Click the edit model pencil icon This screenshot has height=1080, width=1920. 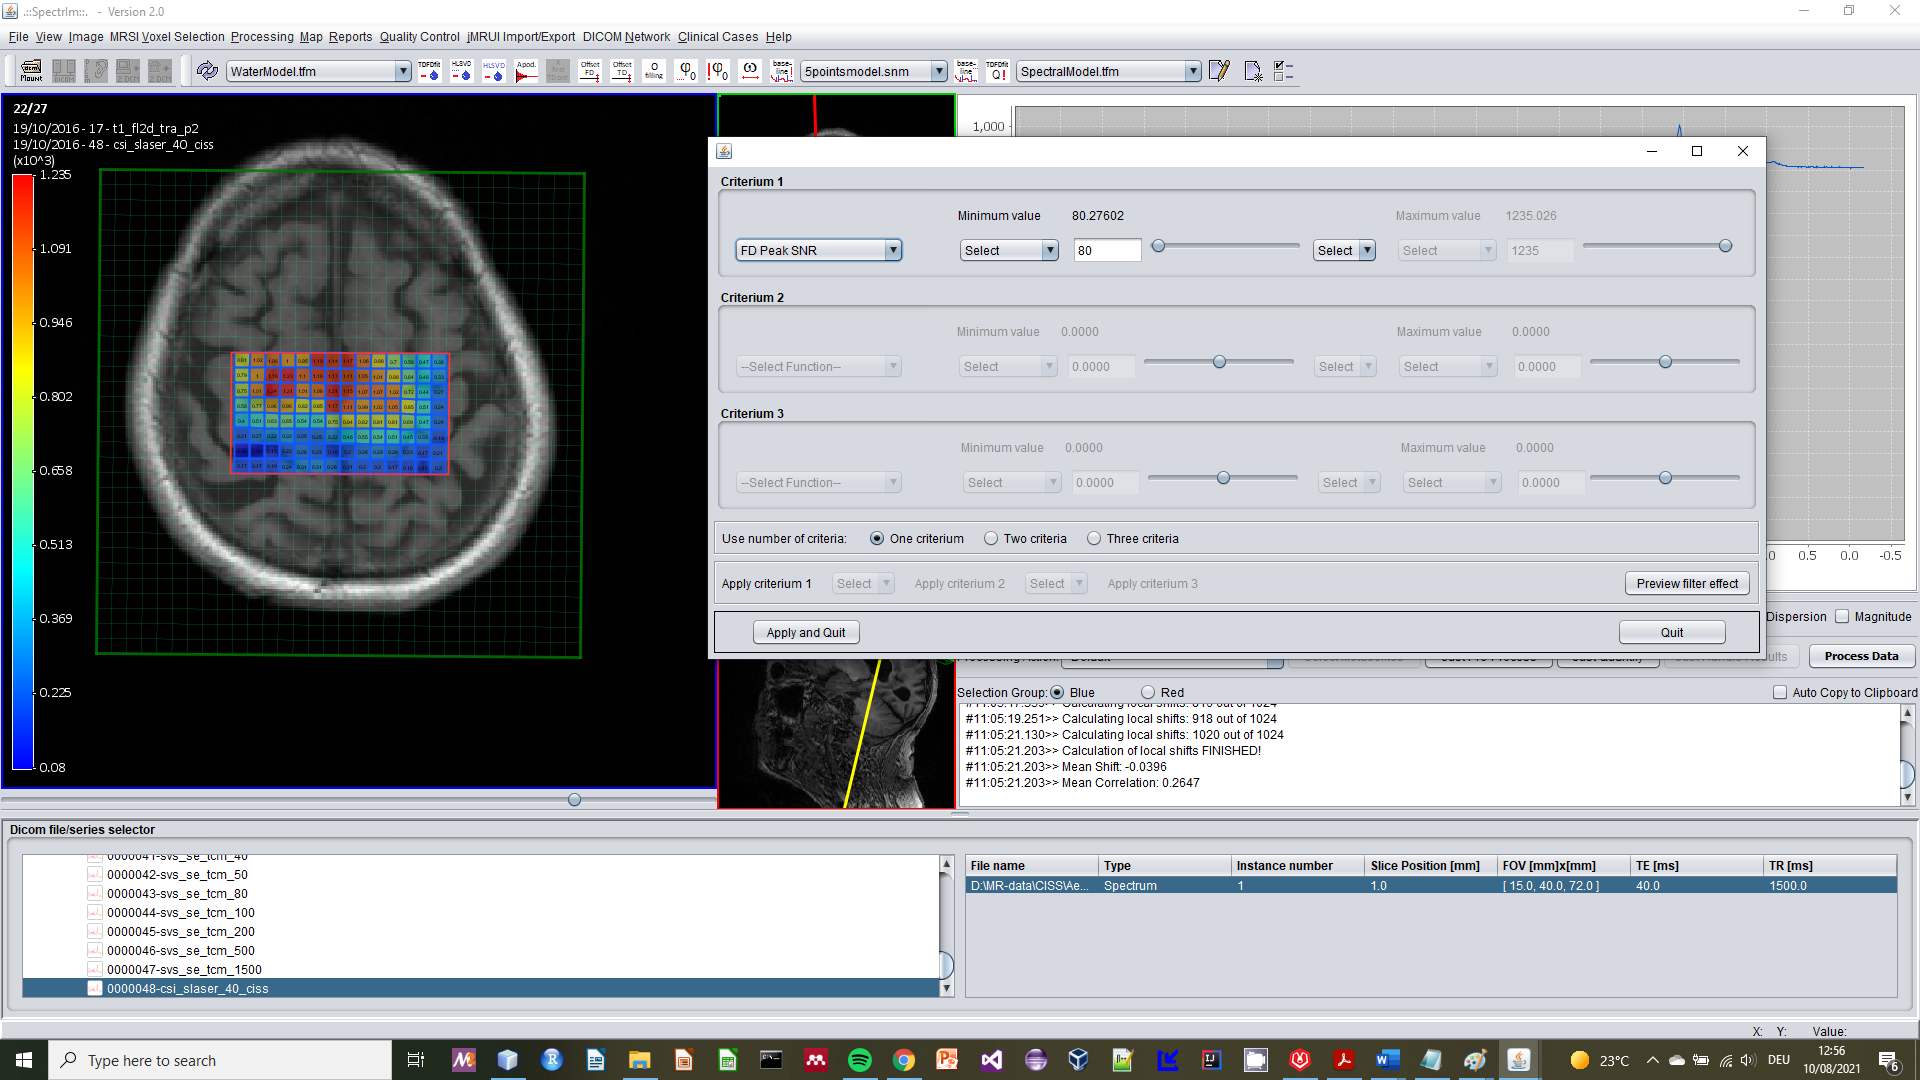pos(1218,71)
